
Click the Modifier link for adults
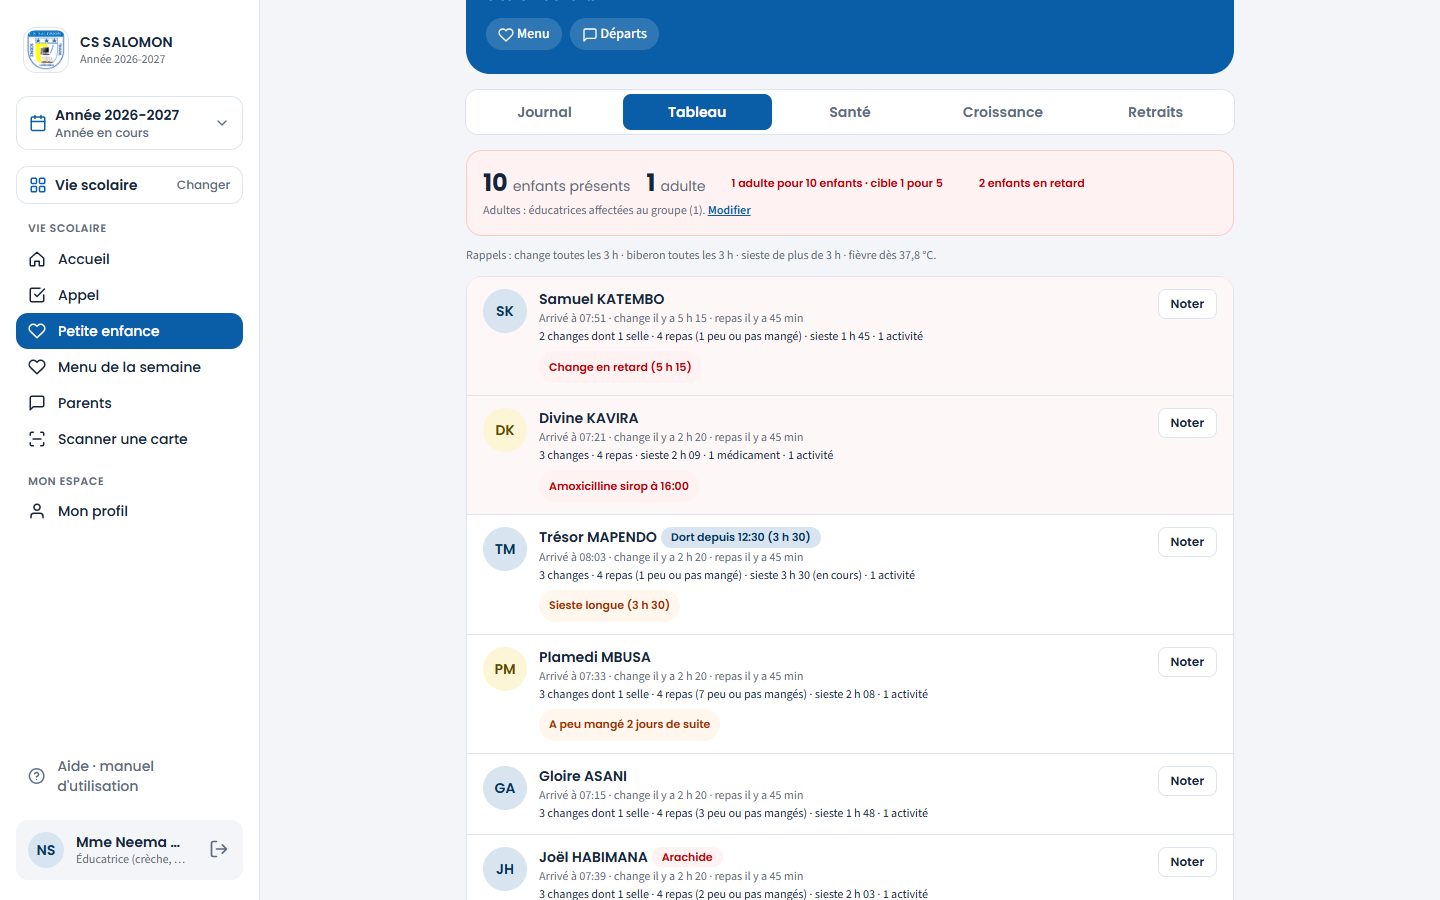(729, 210)
